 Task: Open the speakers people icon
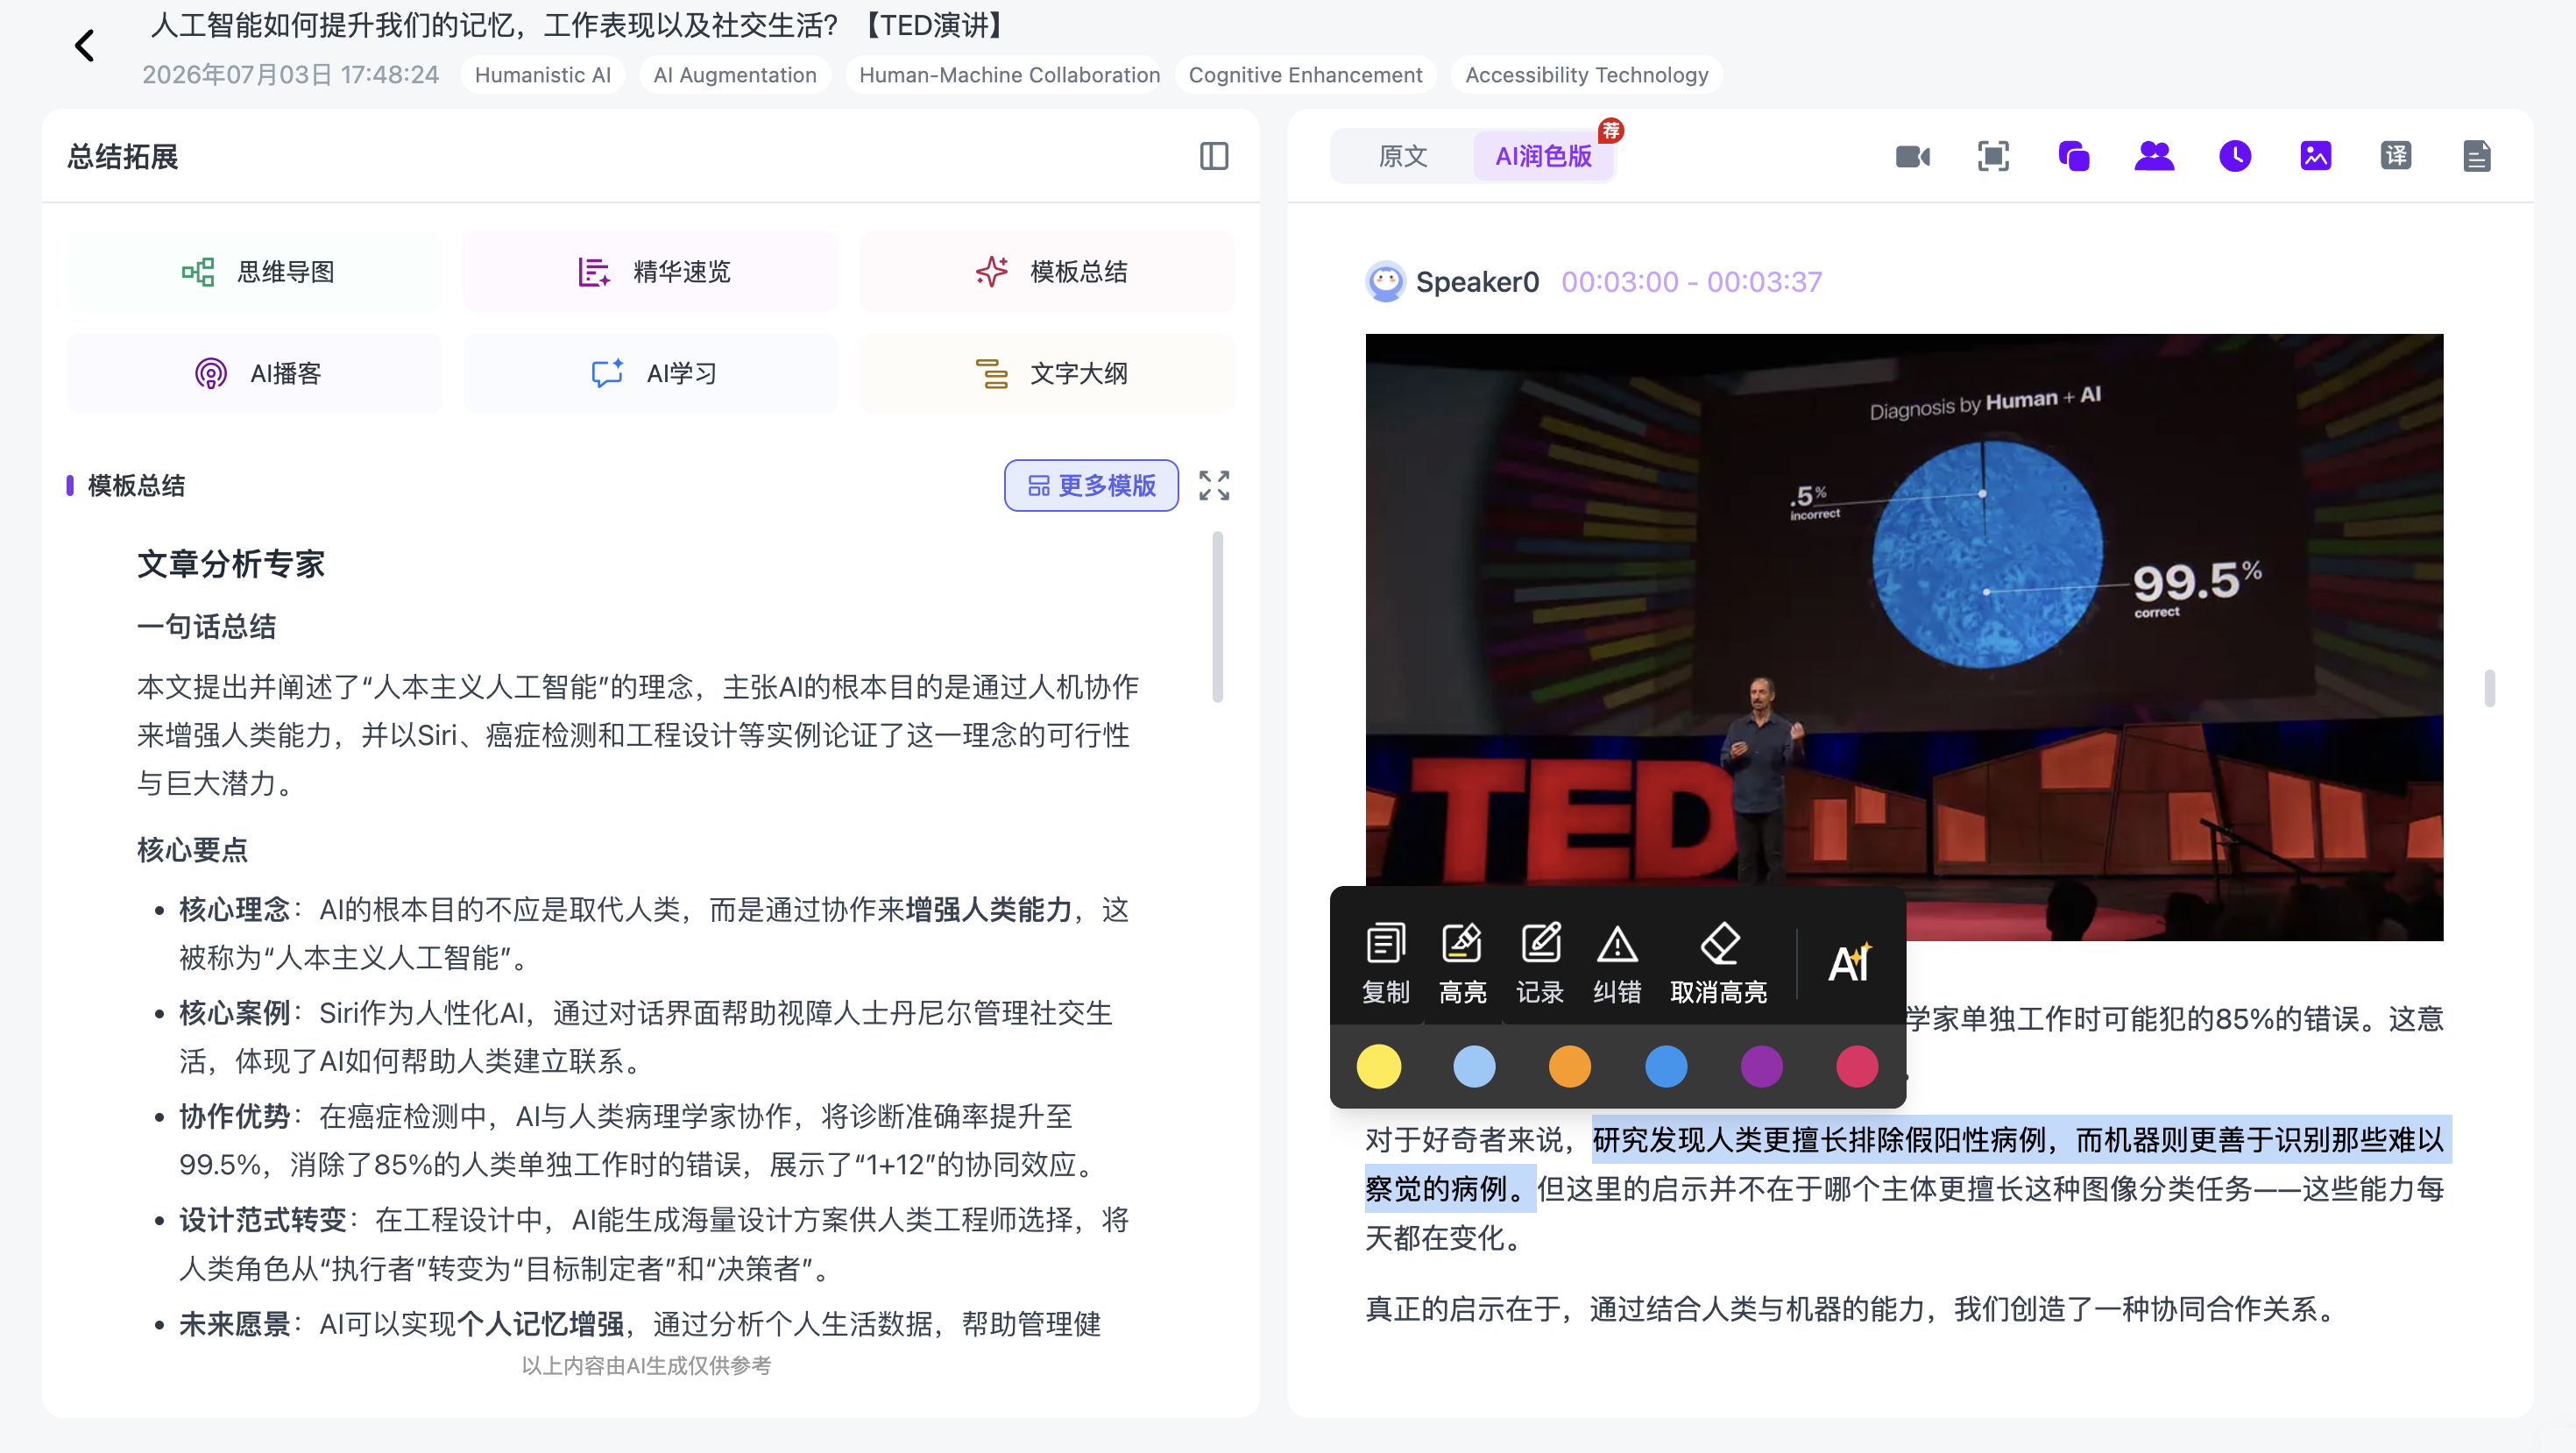pyautogui.click(x=2154, y=156)
